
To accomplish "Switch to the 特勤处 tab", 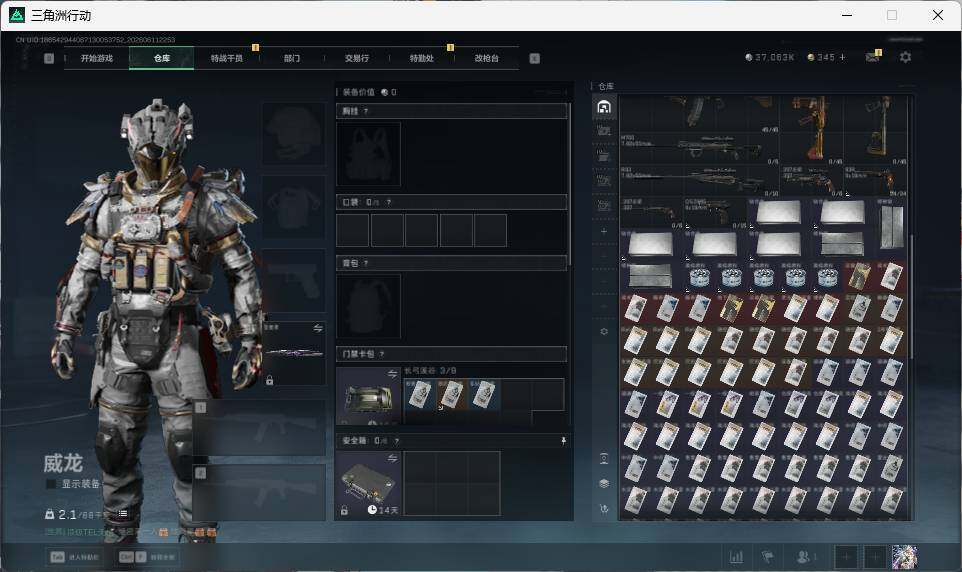I will 422,58.
